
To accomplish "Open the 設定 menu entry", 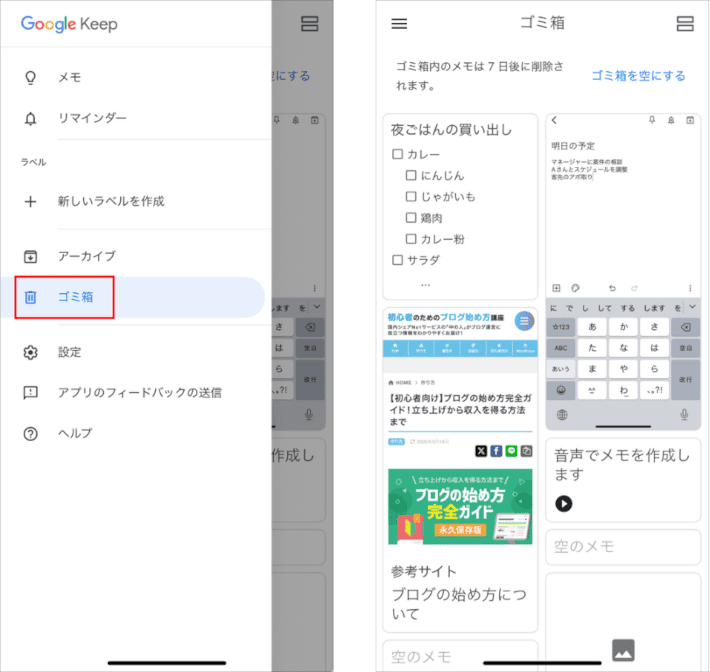I will [x=70, y=352].
